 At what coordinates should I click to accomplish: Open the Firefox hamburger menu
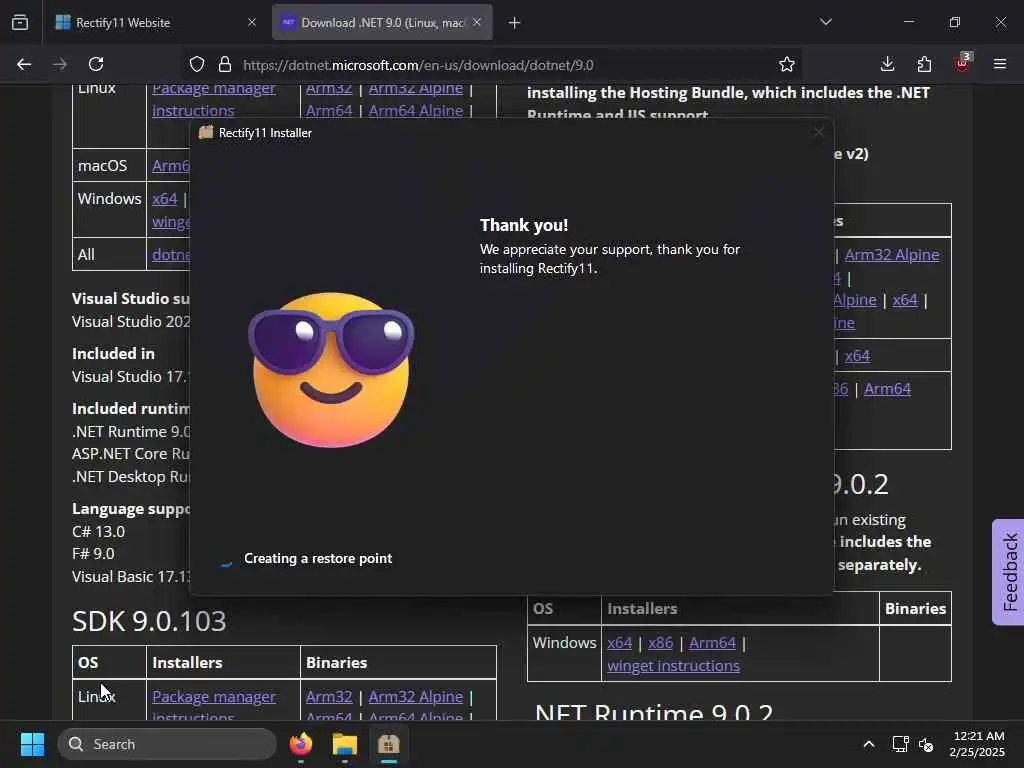[x=1000, y=64]
